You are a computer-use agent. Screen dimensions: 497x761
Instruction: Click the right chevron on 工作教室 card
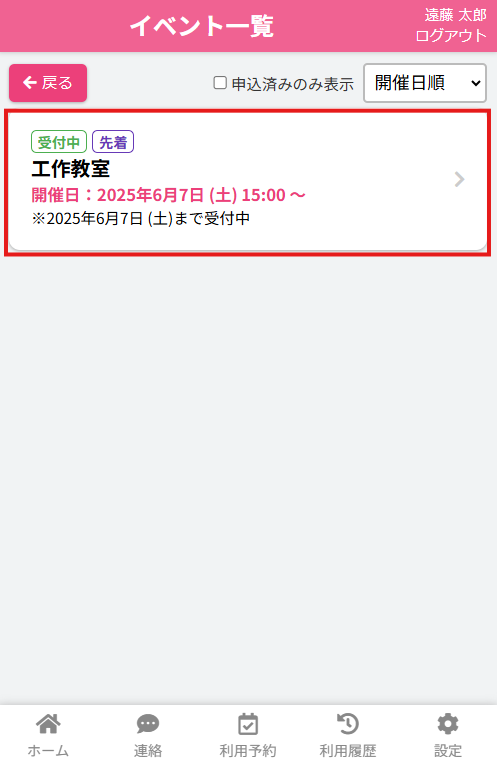(459, 180)
